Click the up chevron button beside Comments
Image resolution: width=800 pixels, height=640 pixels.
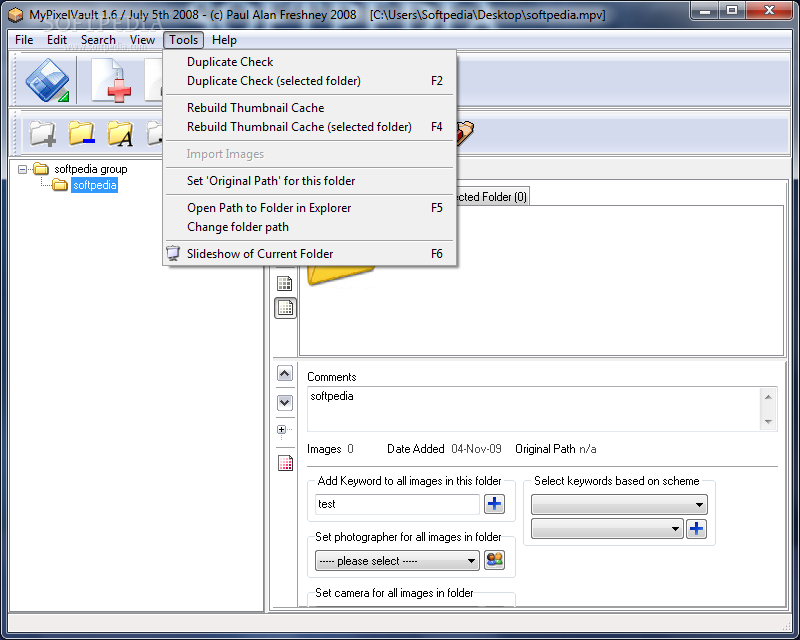pos(285,374)
